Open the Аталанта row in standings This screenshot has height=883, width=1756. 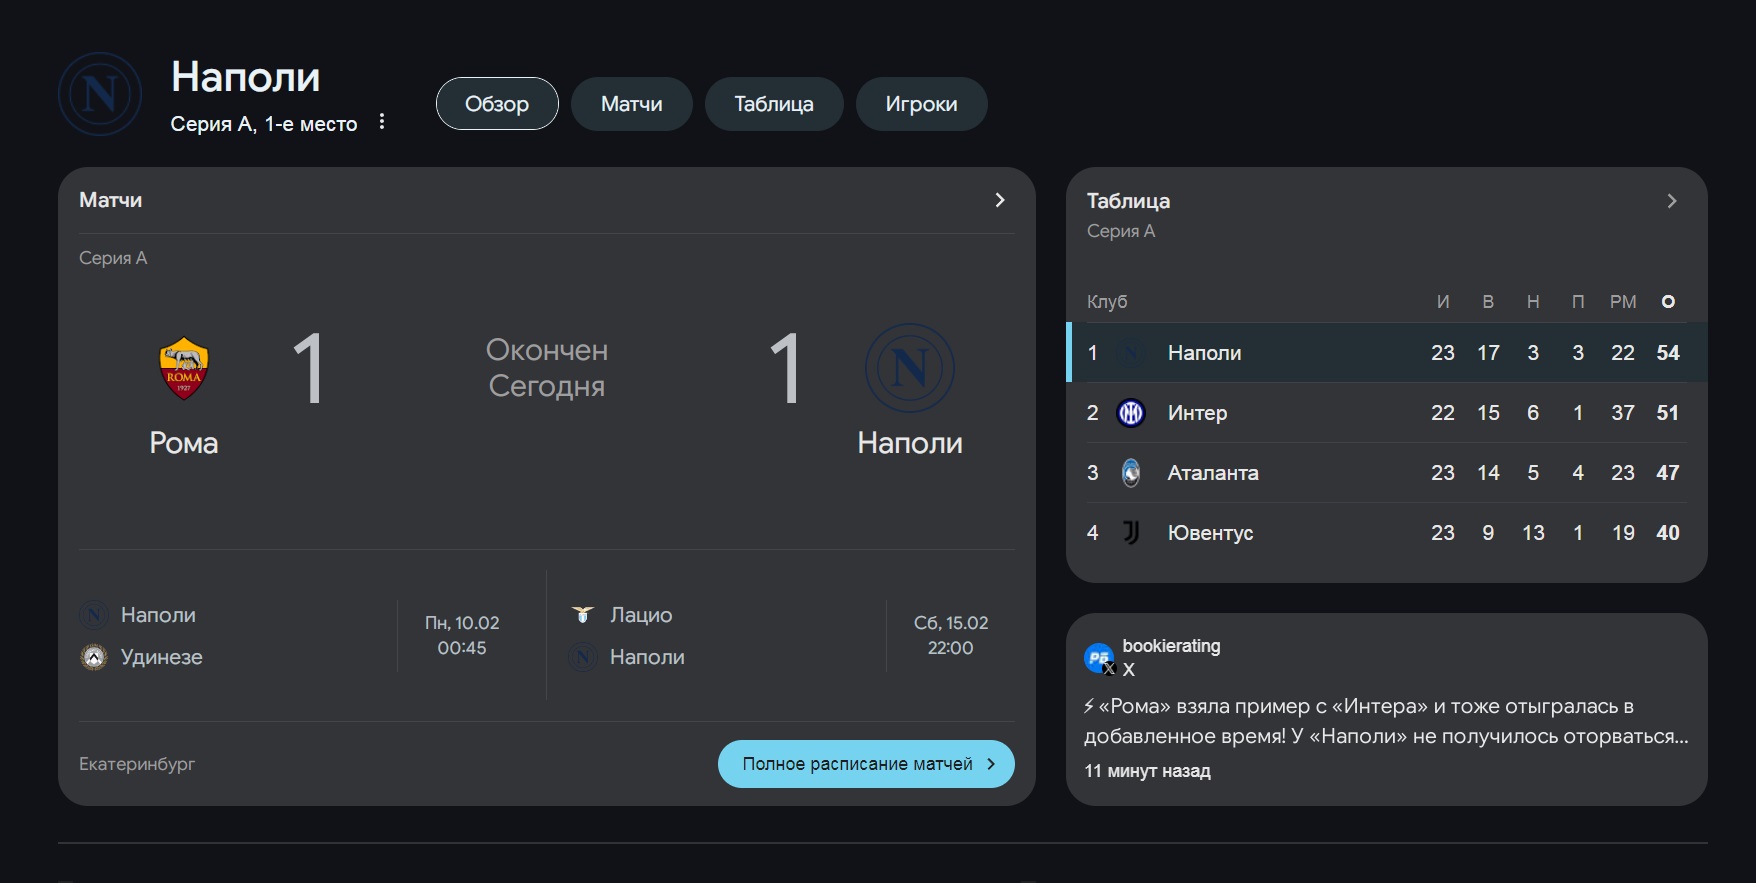click(1387, 473)
